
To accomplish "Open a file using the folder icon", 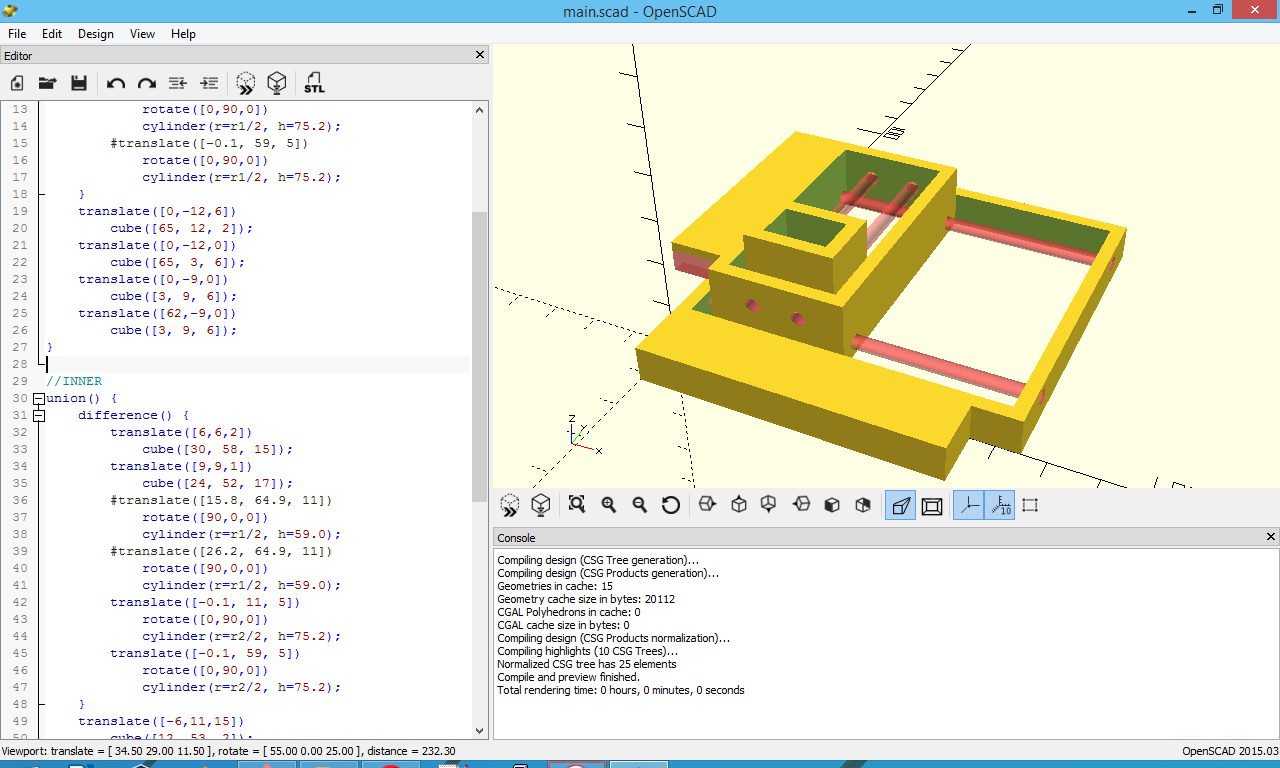I will click(47, 83).
